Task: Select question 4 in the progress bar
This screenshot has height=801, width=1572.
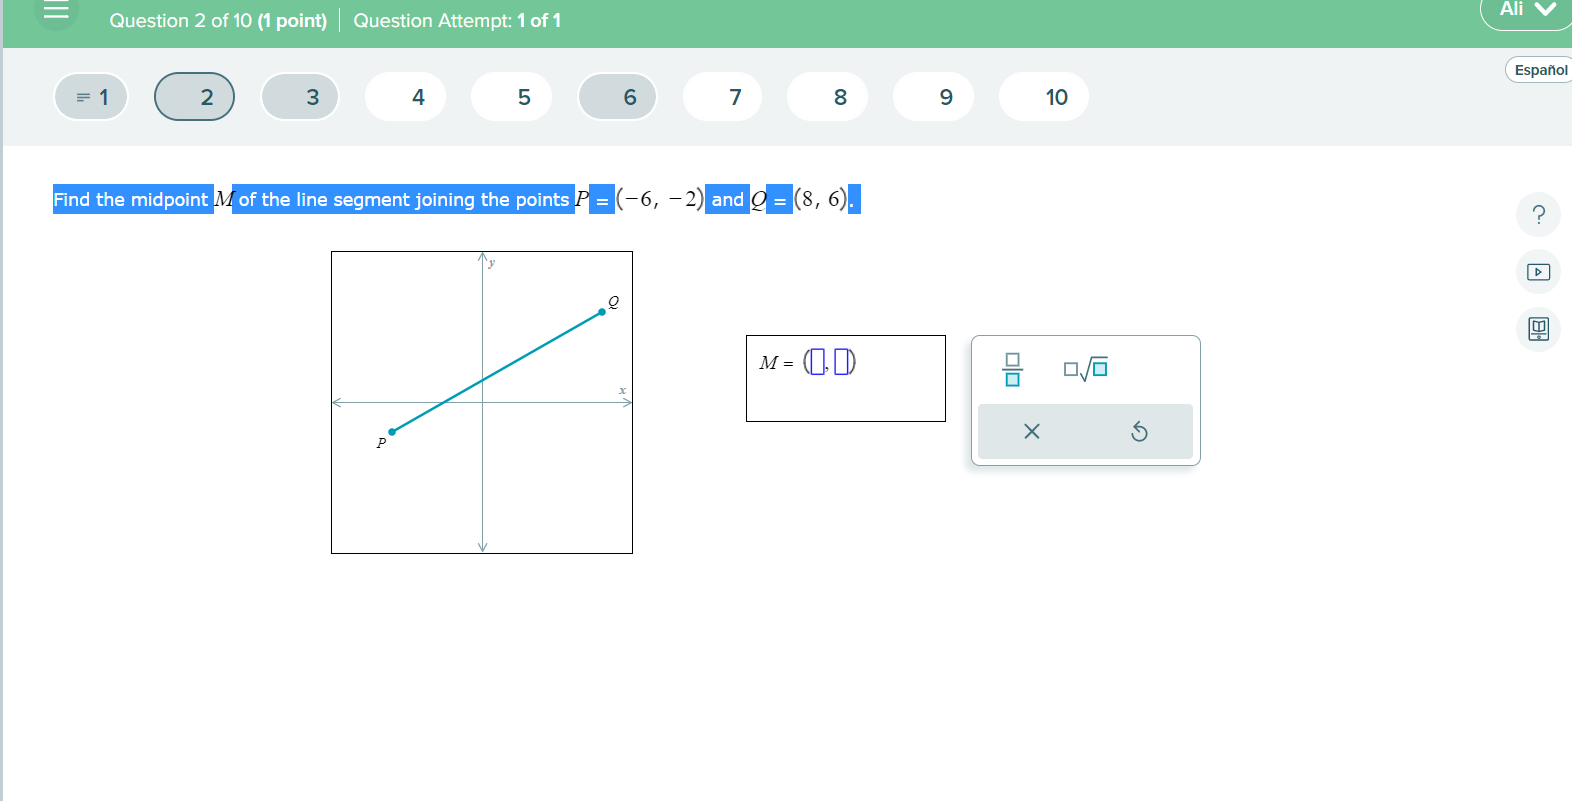Action: coord(405,96)
